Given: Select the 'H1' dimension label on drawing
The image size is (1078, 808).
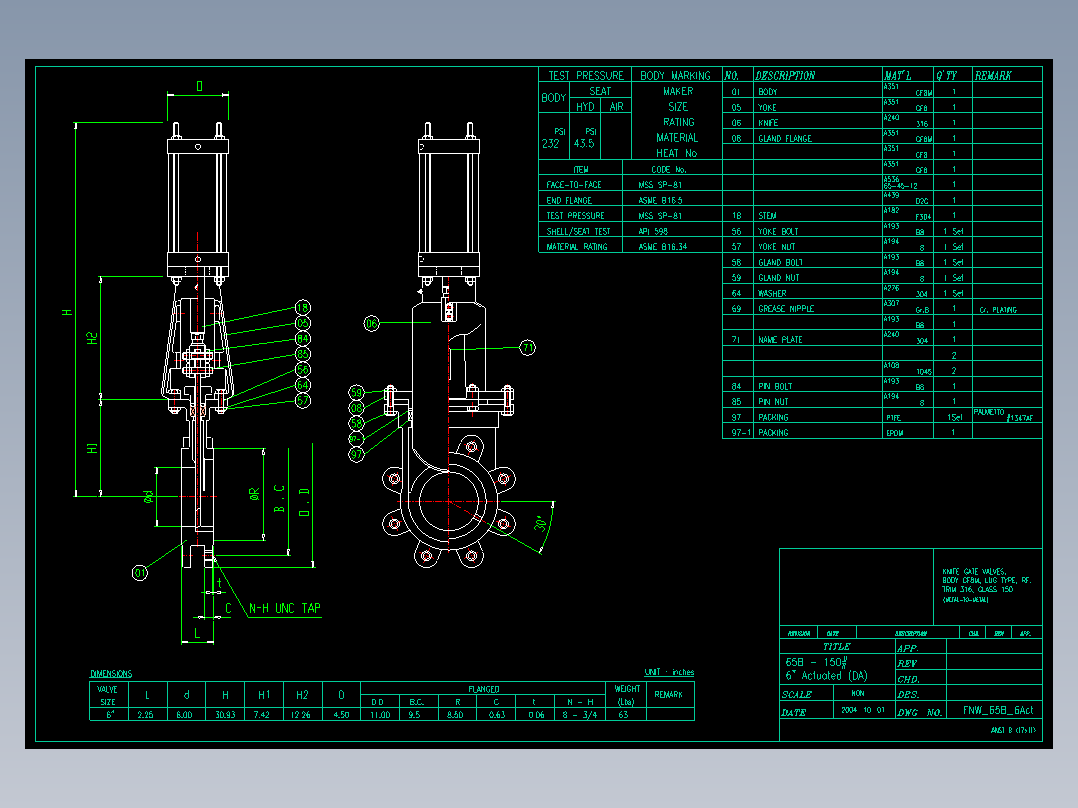Looking at the screenshot, I should [93, 448].
